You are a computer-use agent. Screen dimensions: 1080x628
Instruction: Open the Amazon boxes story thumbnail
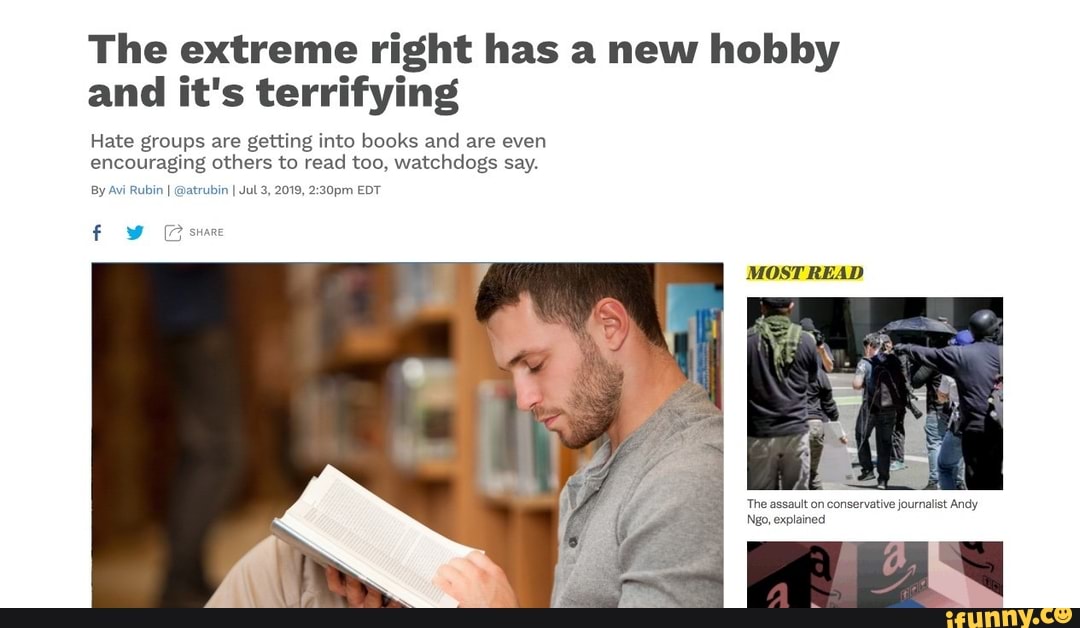point(875,574)
